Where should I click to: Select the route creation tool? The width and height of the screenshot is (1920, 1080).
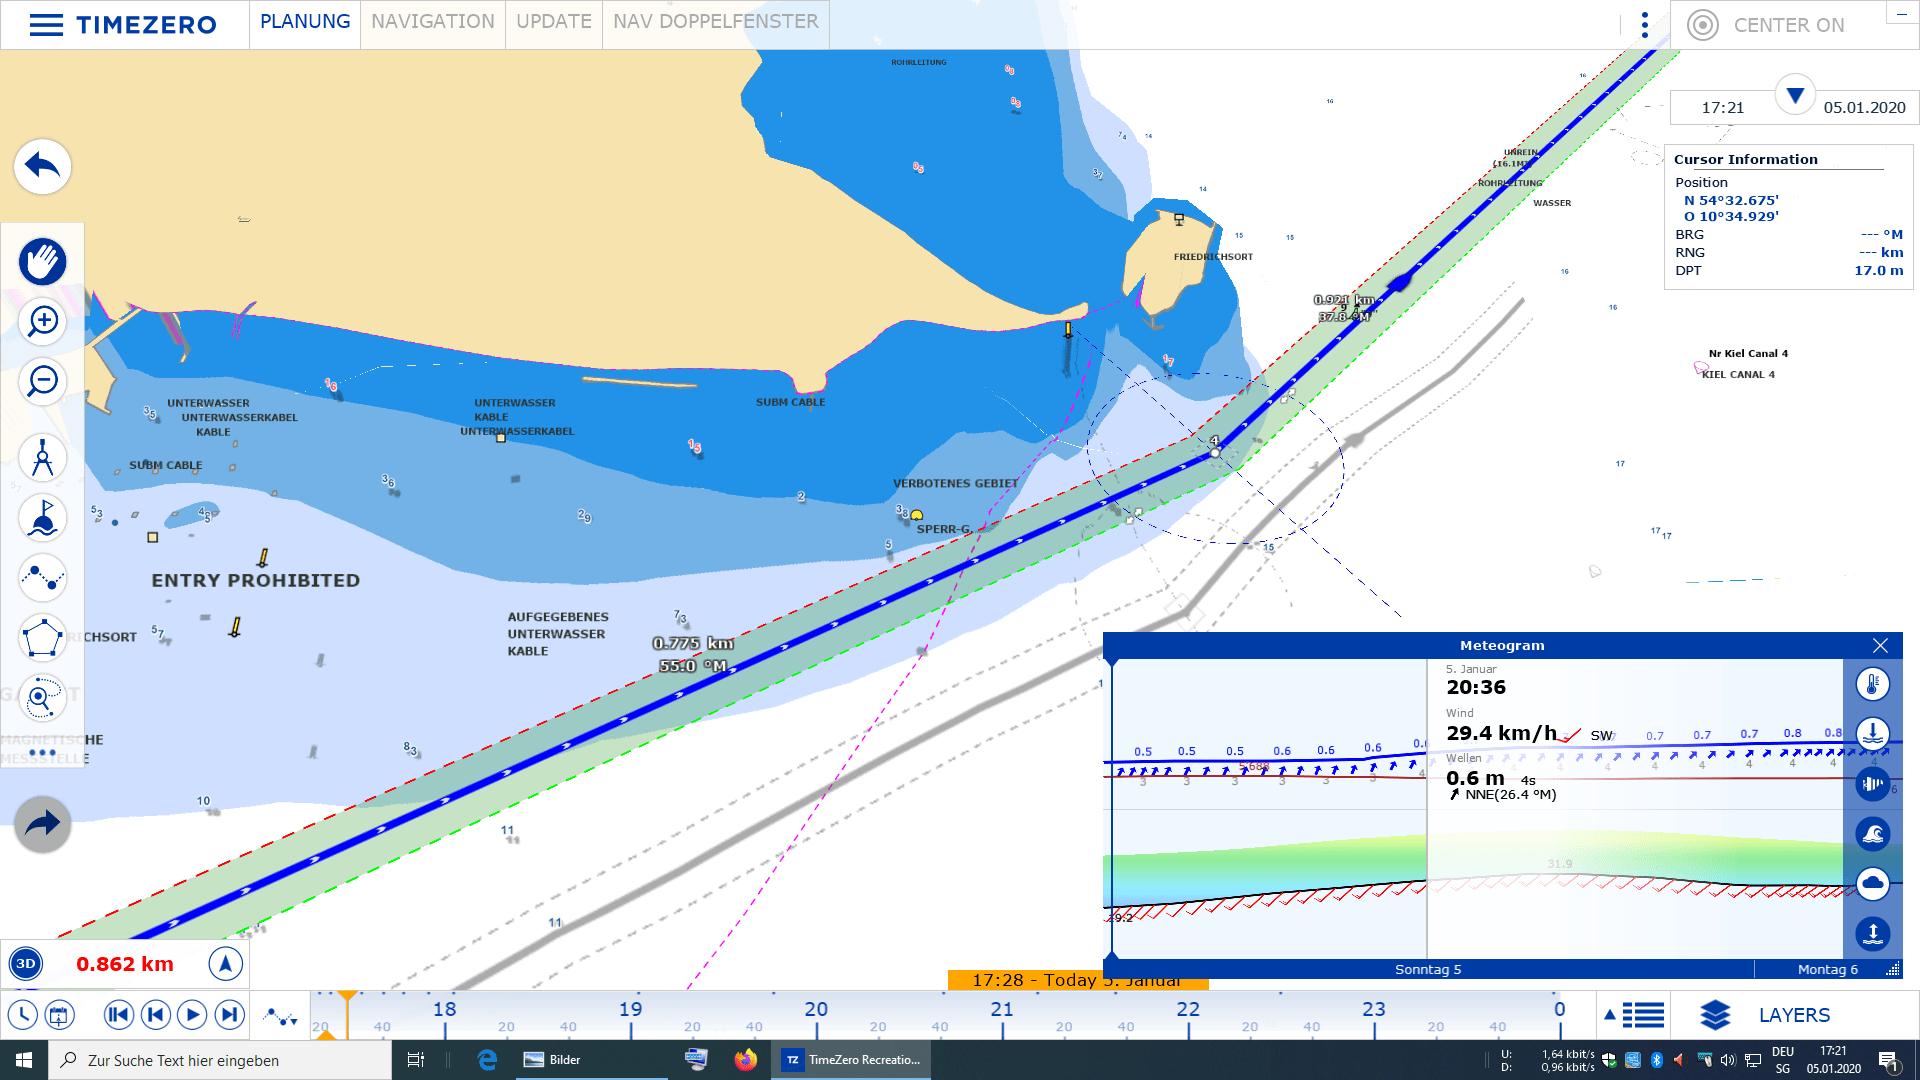click(x=42, y=577)
